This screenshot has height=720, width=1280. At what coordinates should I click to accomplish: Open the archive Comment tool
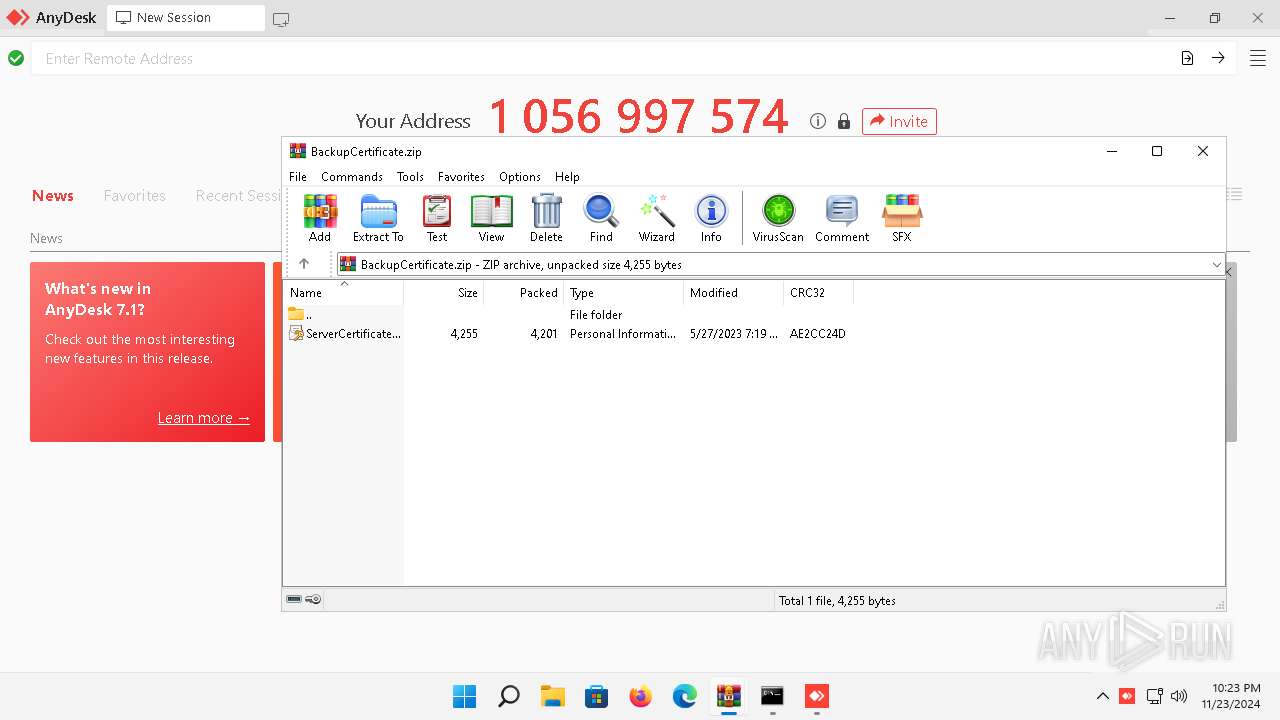[842, 218]
